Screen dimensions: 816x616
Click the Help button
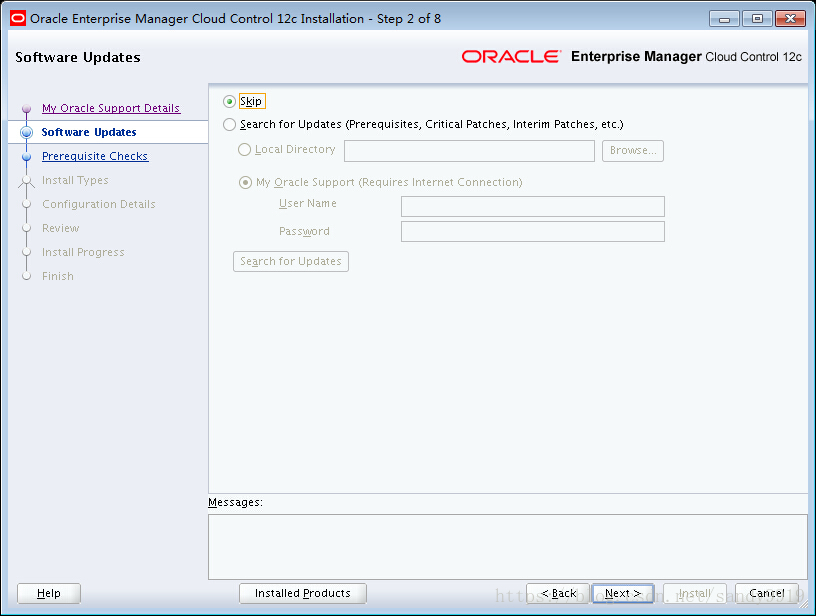49,593
